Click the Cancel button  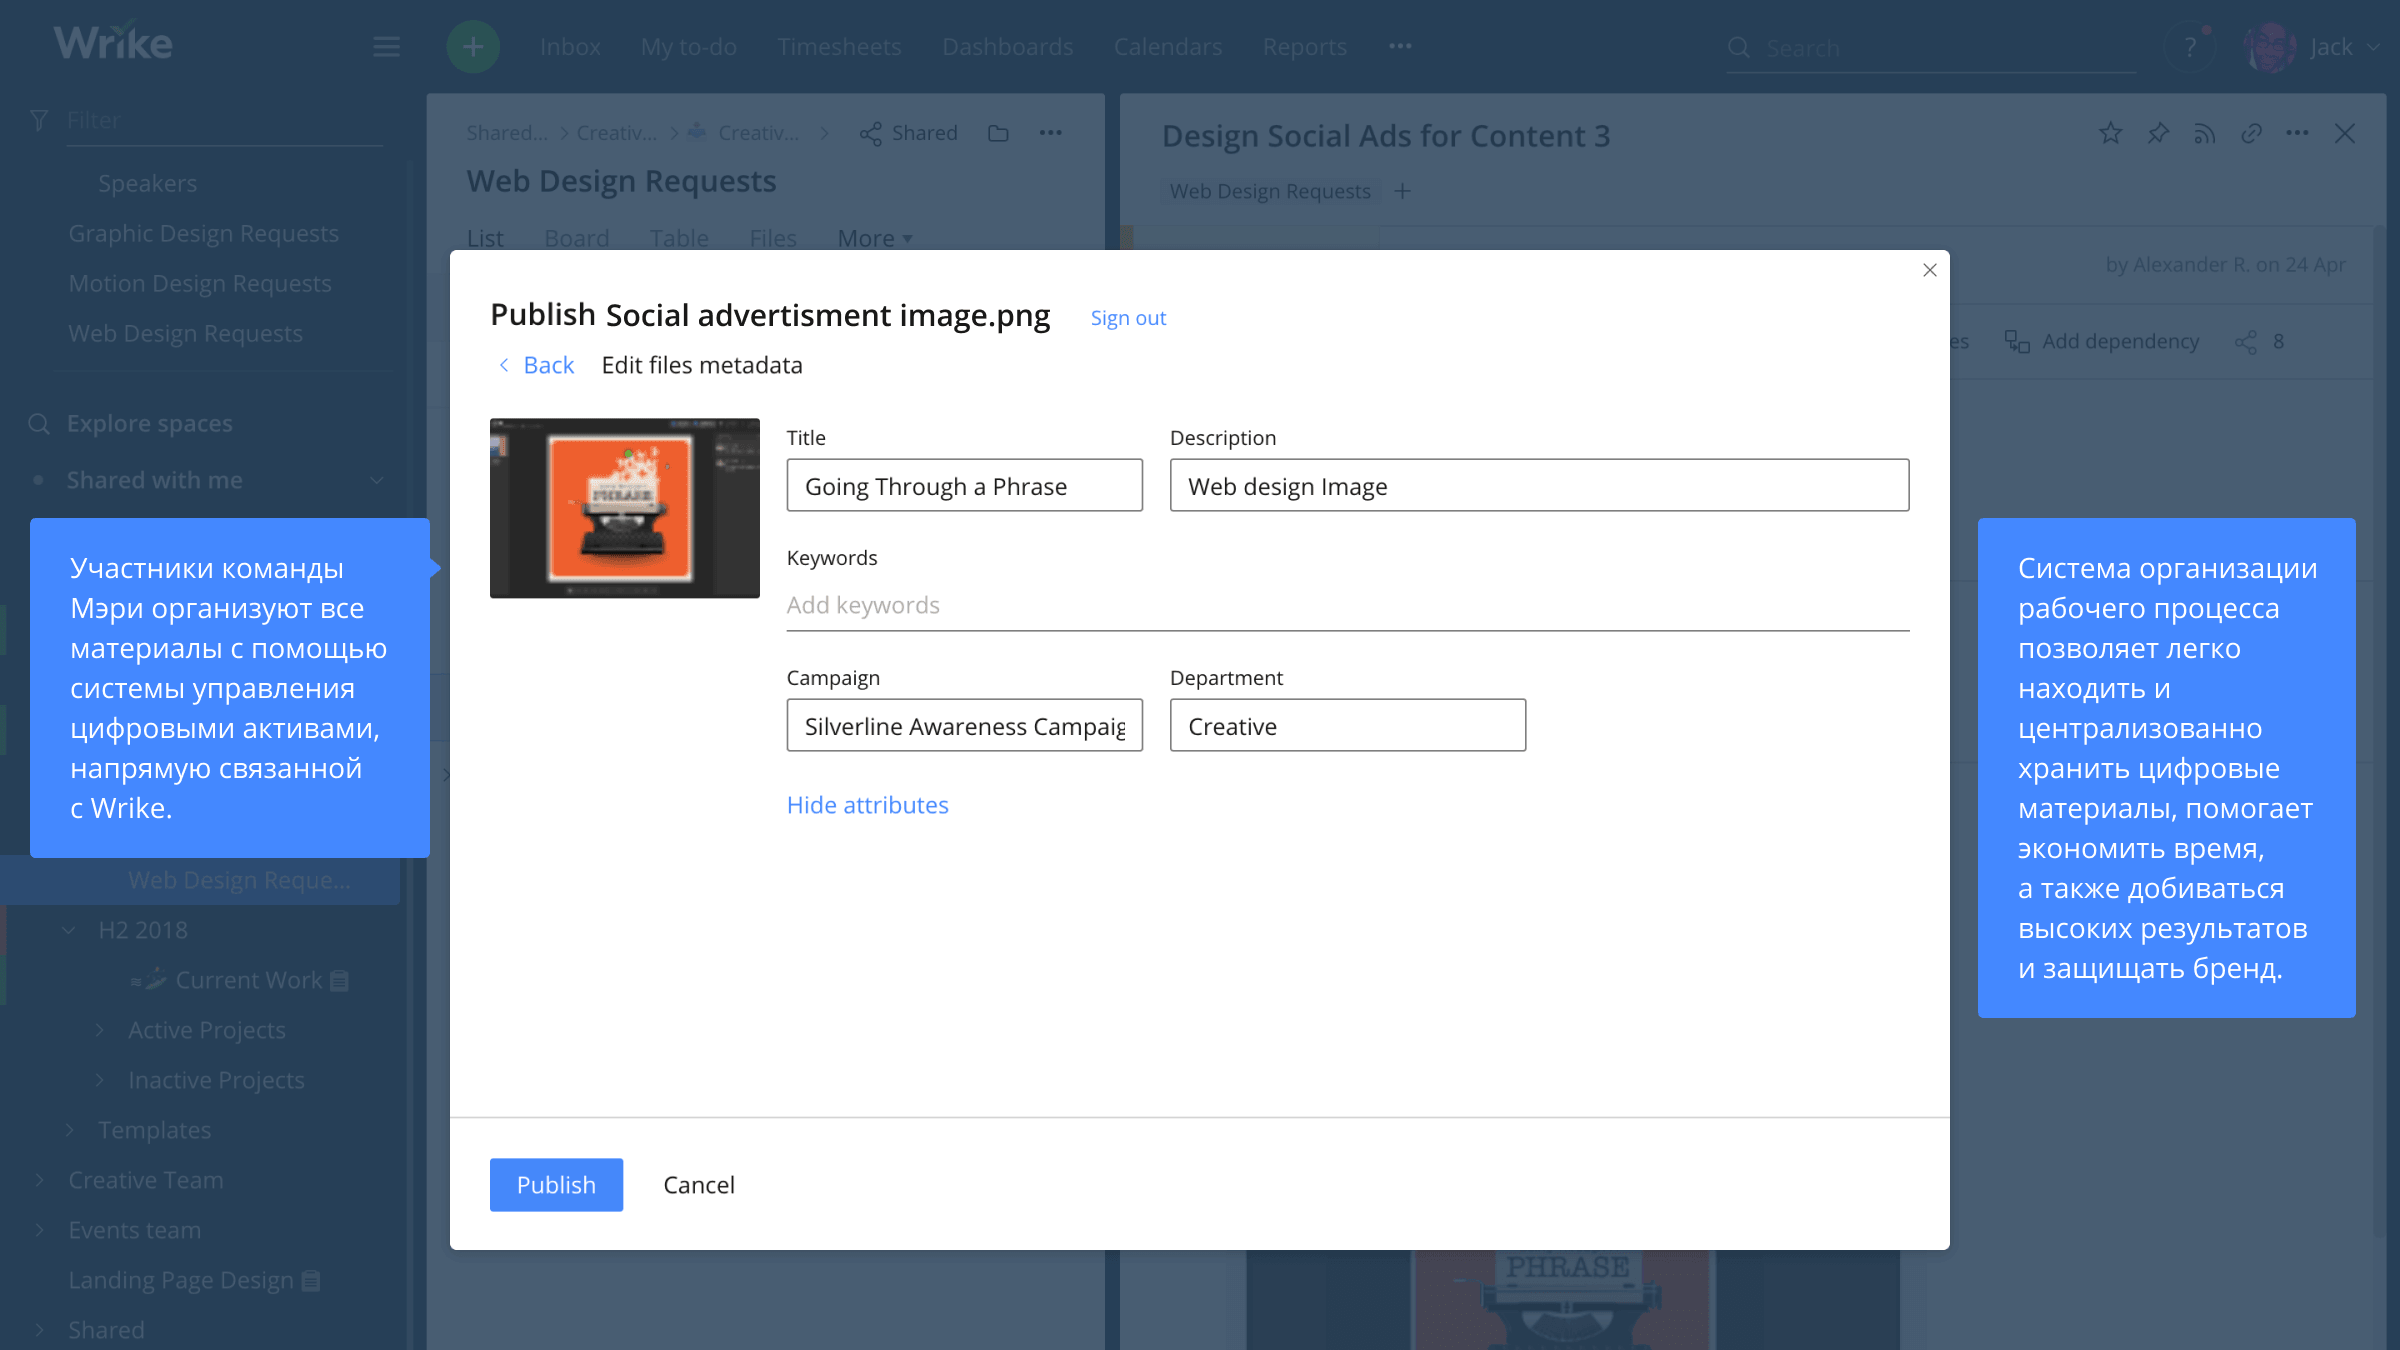click(698, 1185)
